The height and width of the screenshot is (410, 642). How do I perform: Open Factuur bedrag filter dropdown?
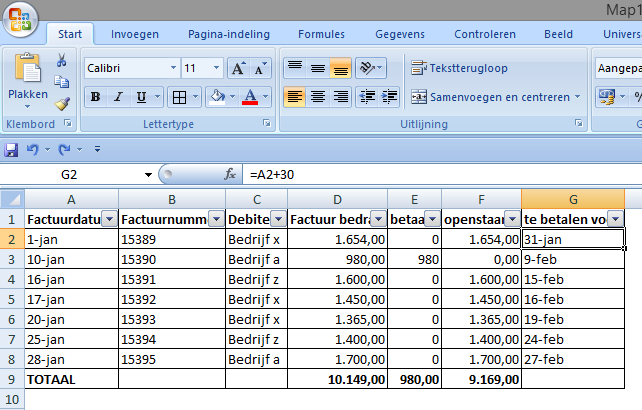point(378,220)
